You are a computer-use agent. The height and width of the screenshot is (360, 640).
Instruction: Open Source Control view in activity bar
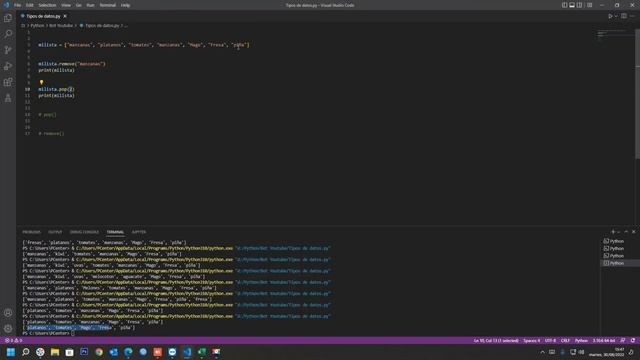(8, 50)
